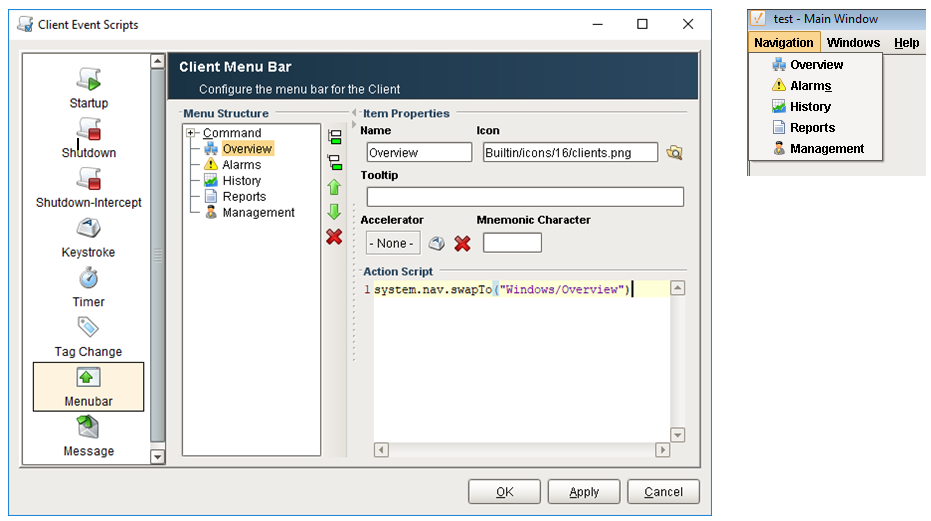Open the Tag Change scripts section

point(88,337)
